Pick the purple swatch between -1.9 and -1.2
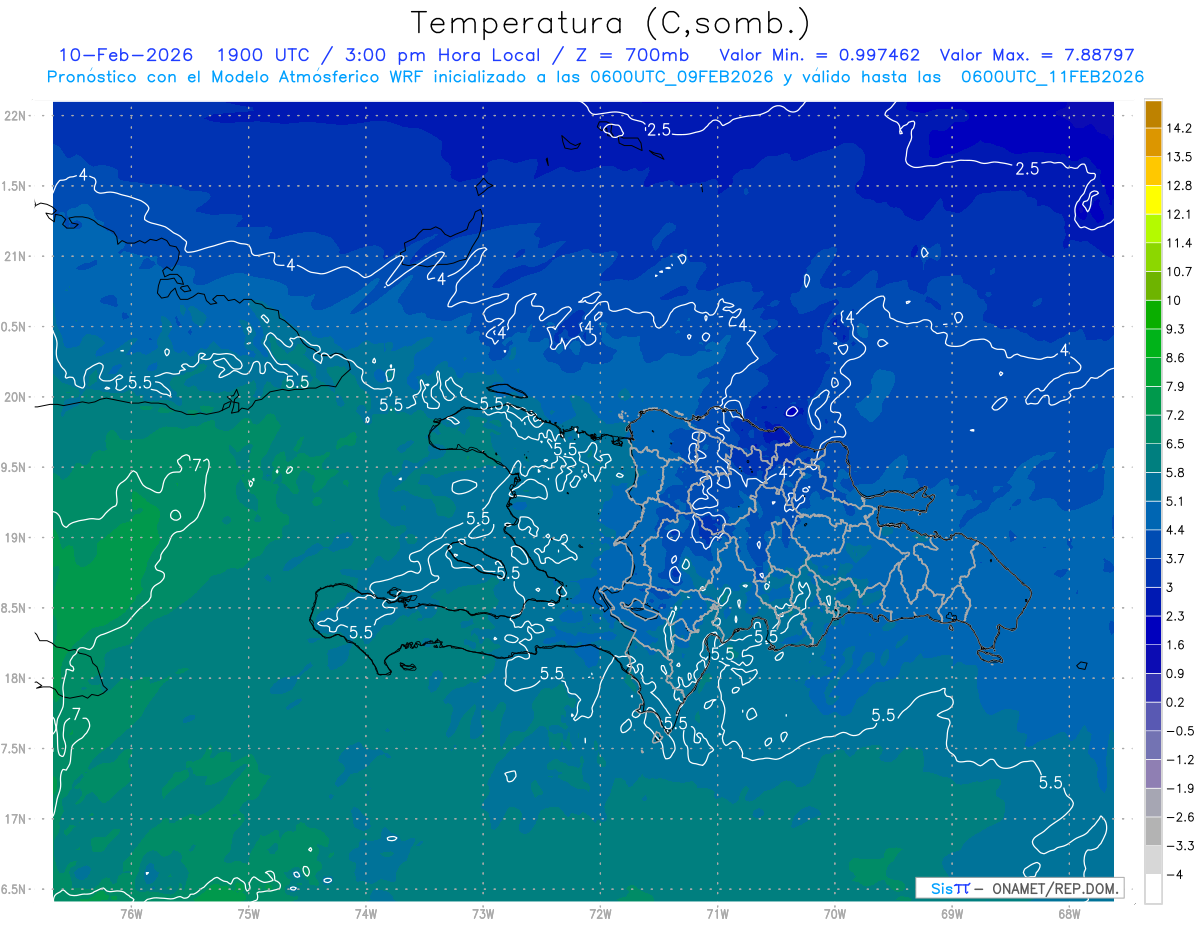The width and height of the screenshot is (1200, 927). pyautogui.click(x=1153, y=774)
